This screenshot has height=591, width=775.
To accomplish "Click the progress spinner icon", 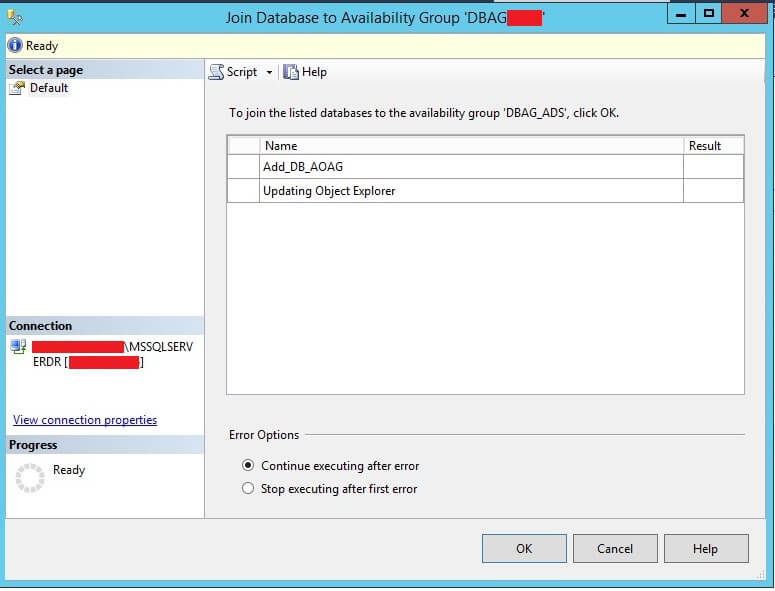I will (30, 478).
